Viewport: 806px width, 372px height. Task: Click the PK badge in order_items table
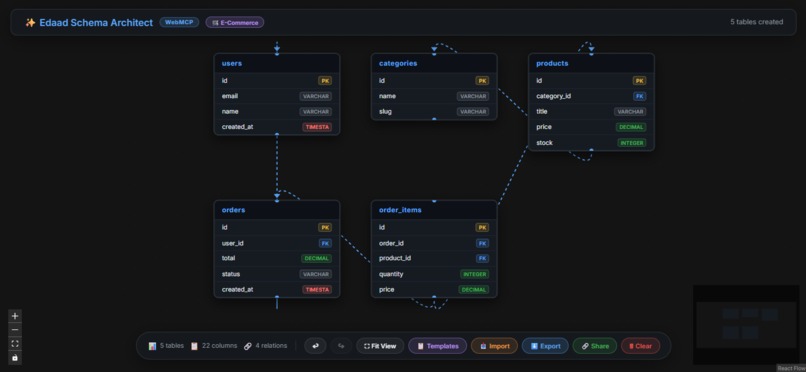482,227
